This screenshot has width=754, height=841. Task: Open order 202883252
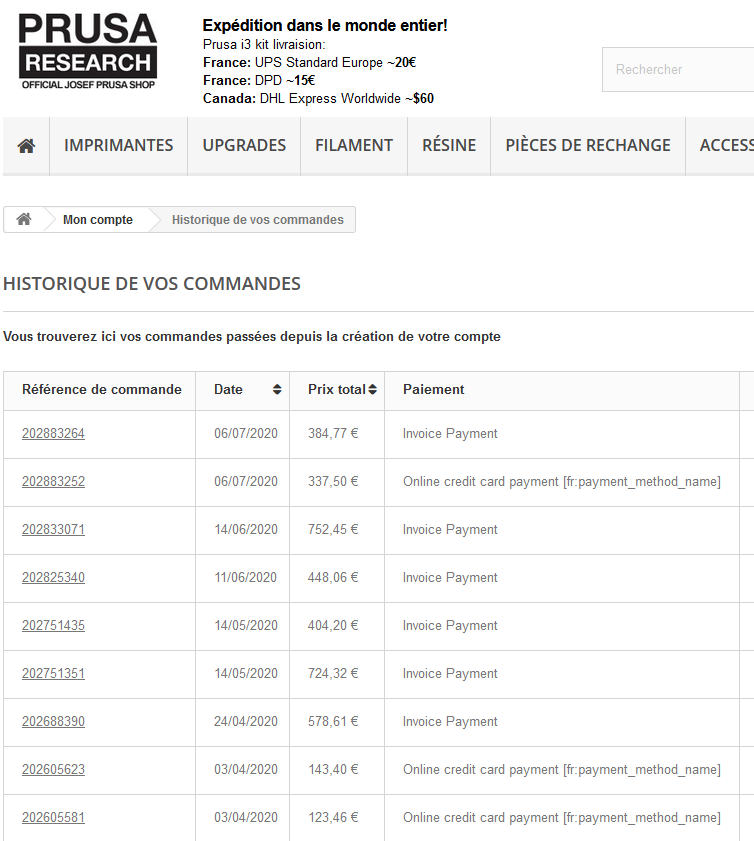click(x=53, y=482)
